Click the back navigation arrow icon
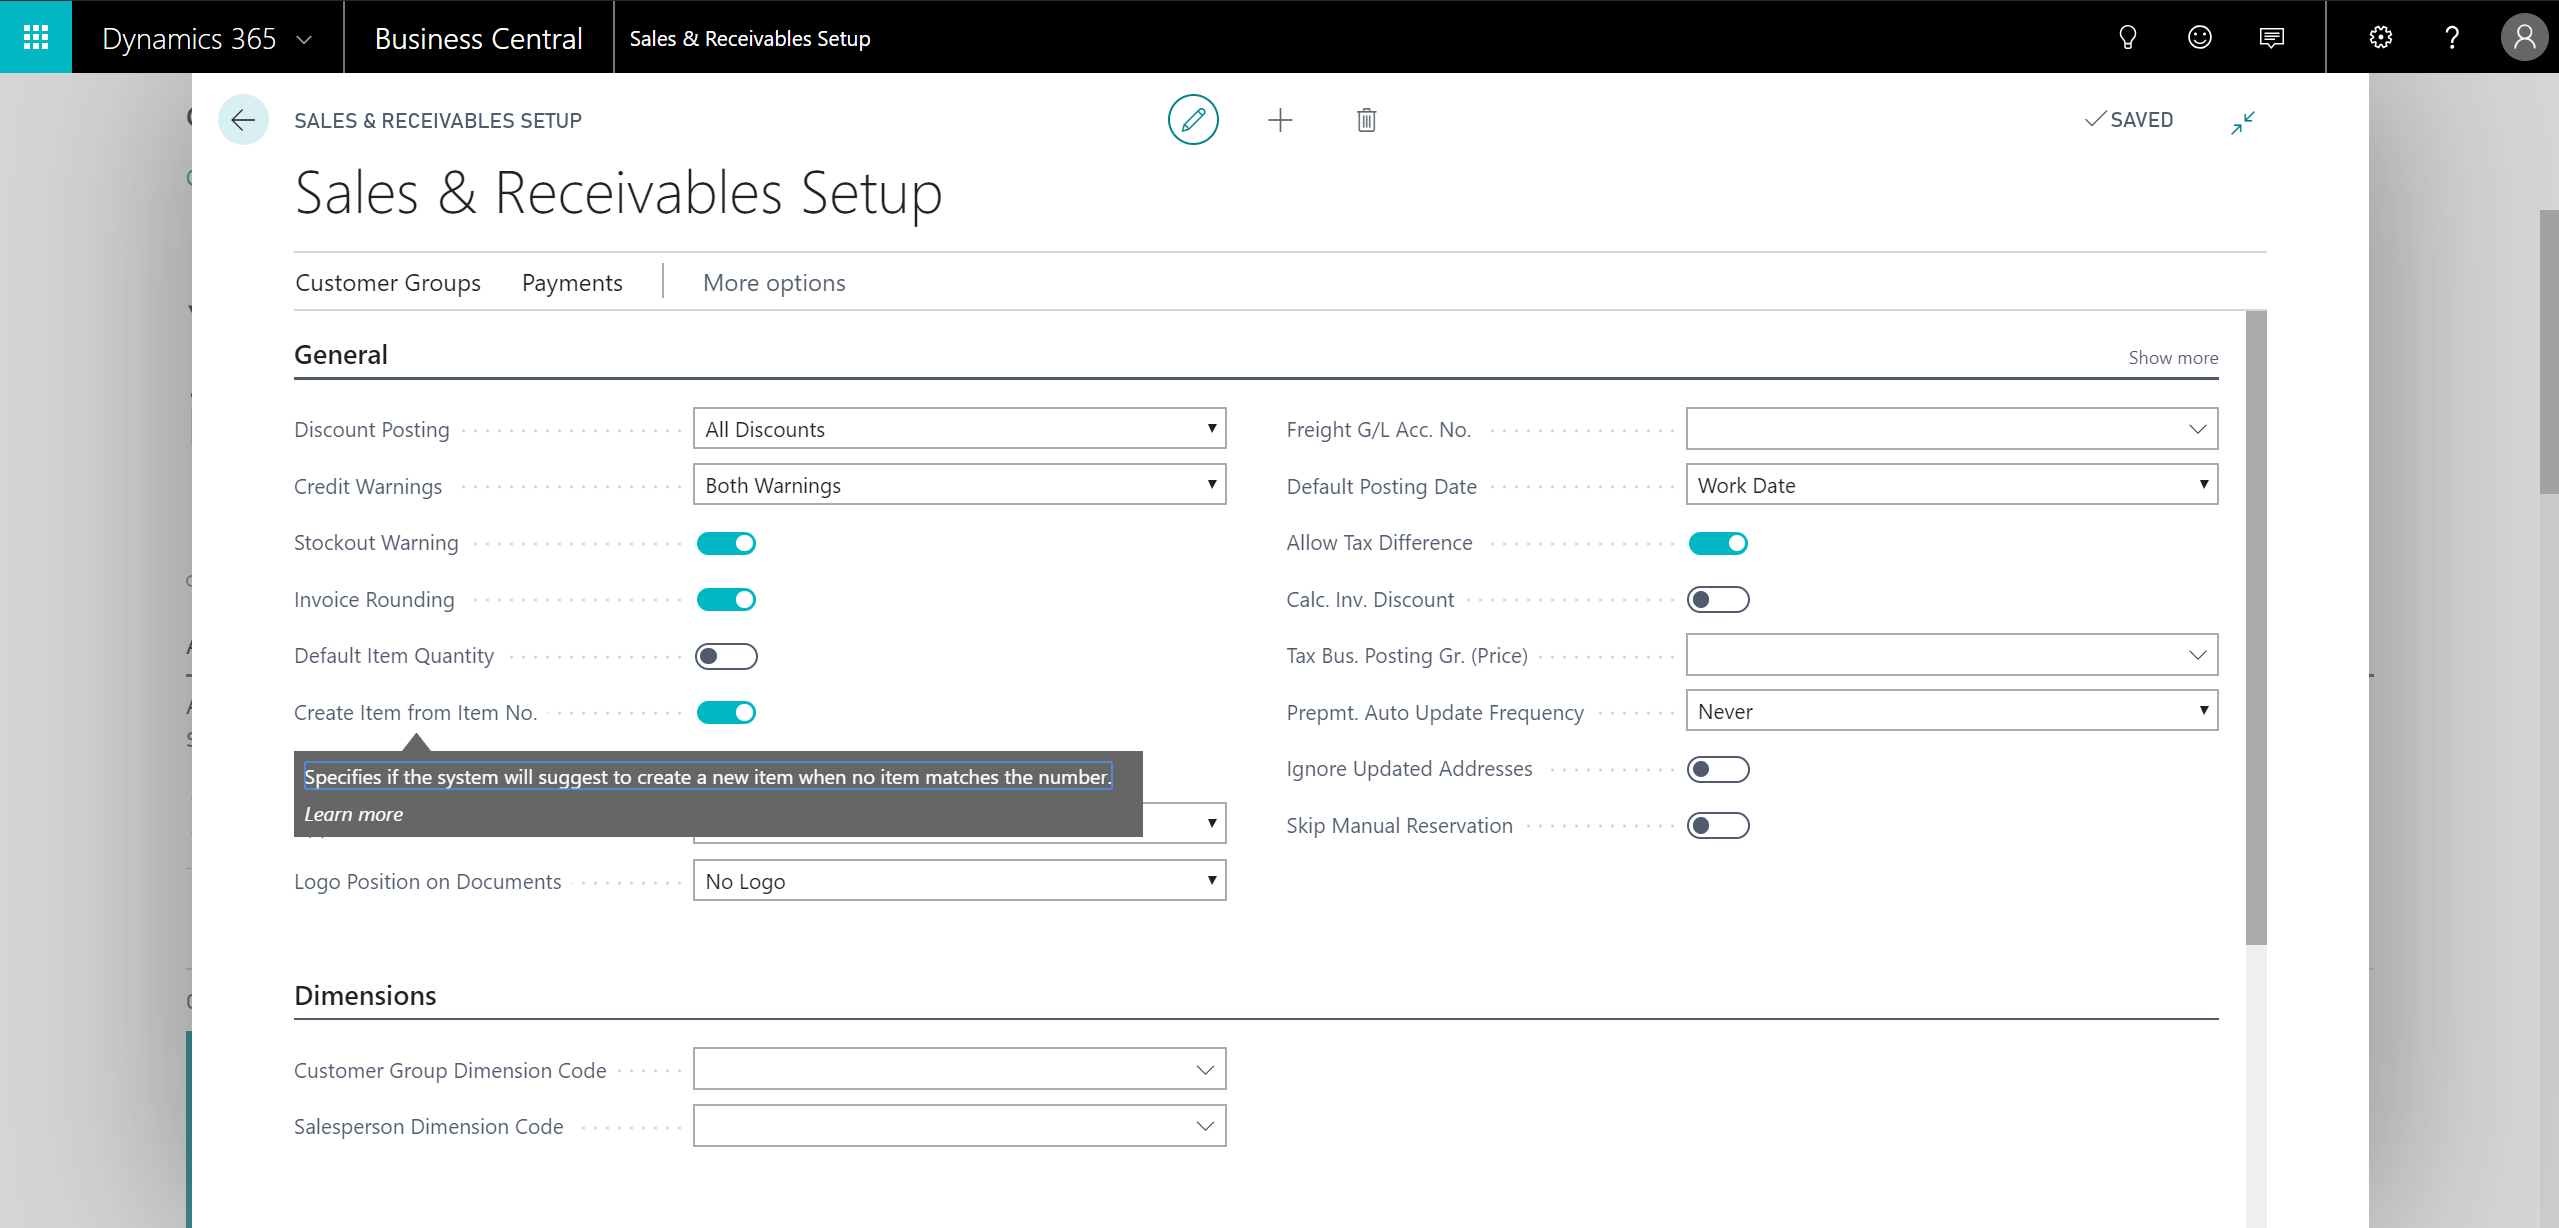 tap(242, 119)
